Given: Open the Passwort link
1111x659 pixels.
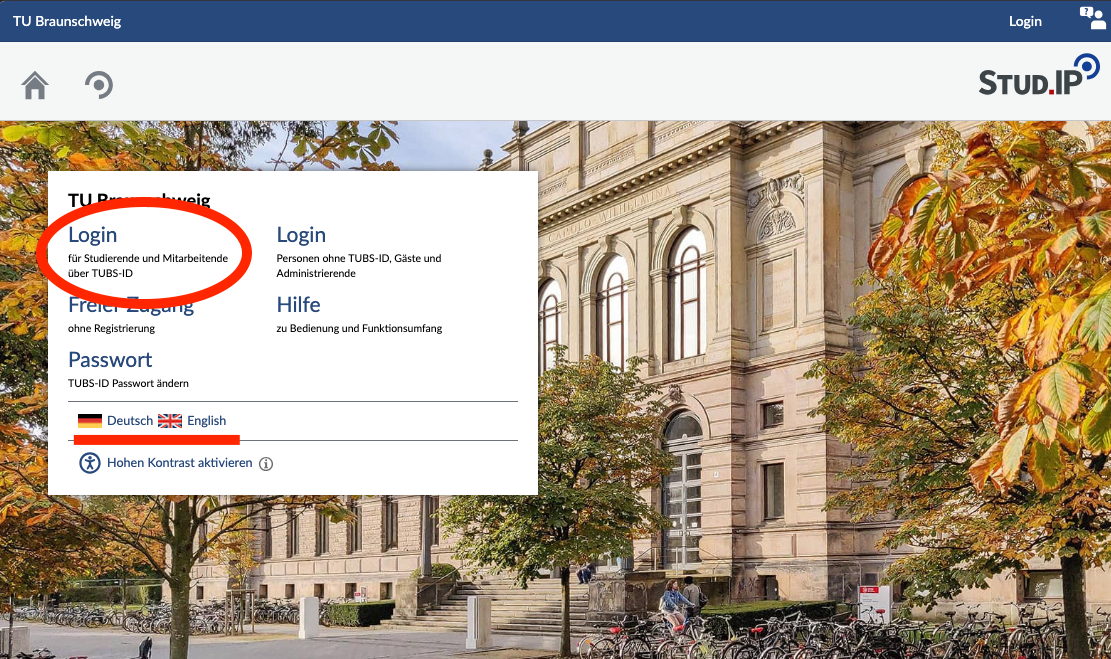Looking at the screenshot, I should coord(110,360).
